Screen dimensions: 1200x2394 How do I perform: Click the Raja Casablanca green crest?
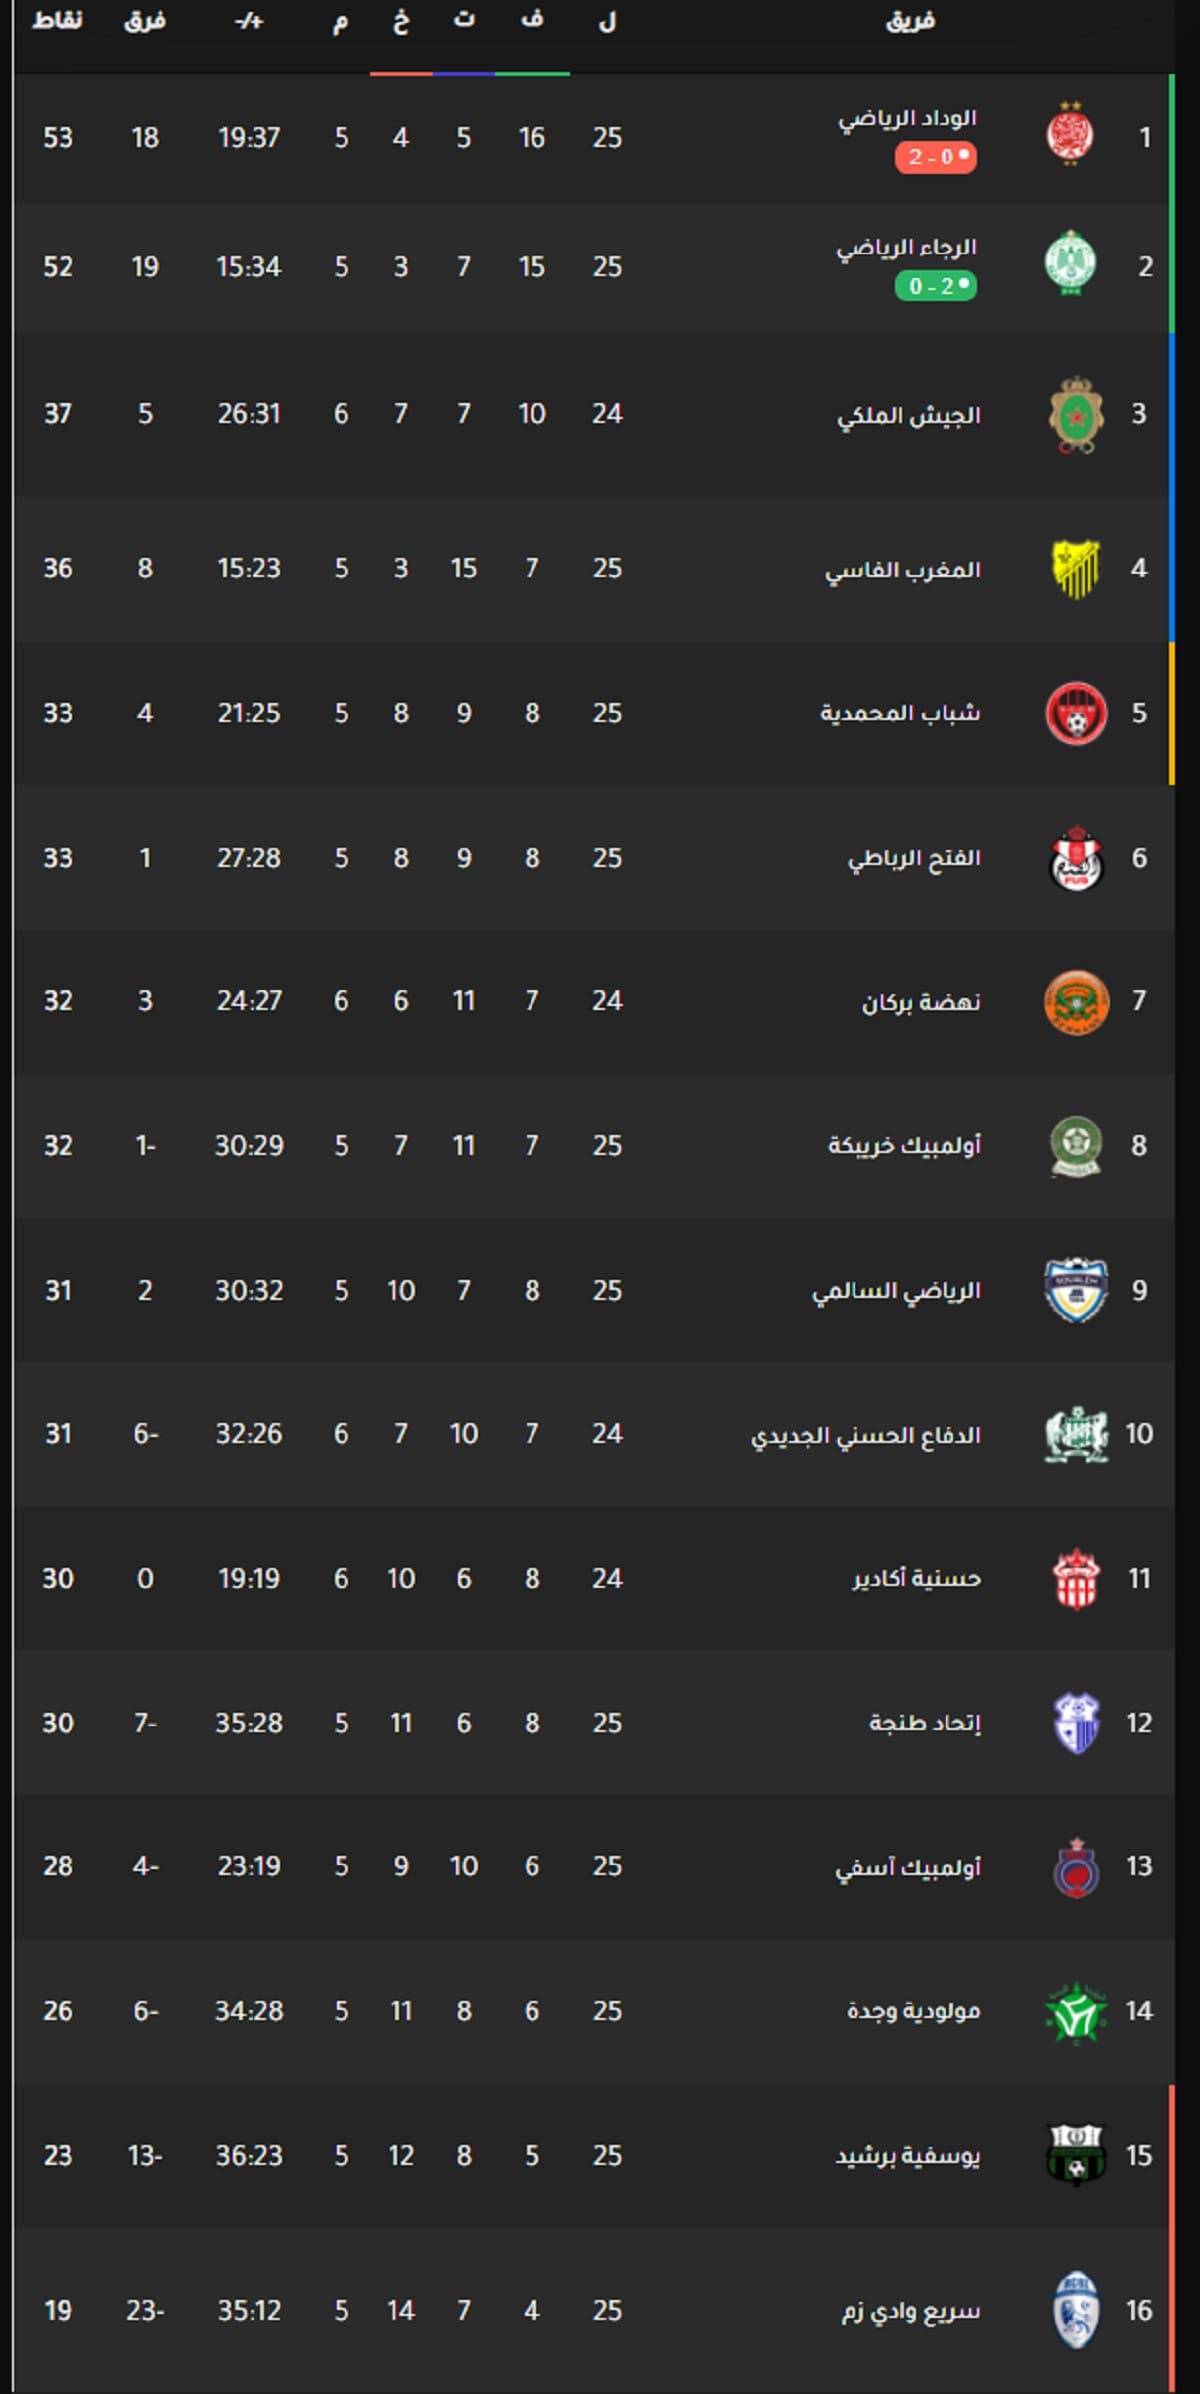coord(1069,264)
